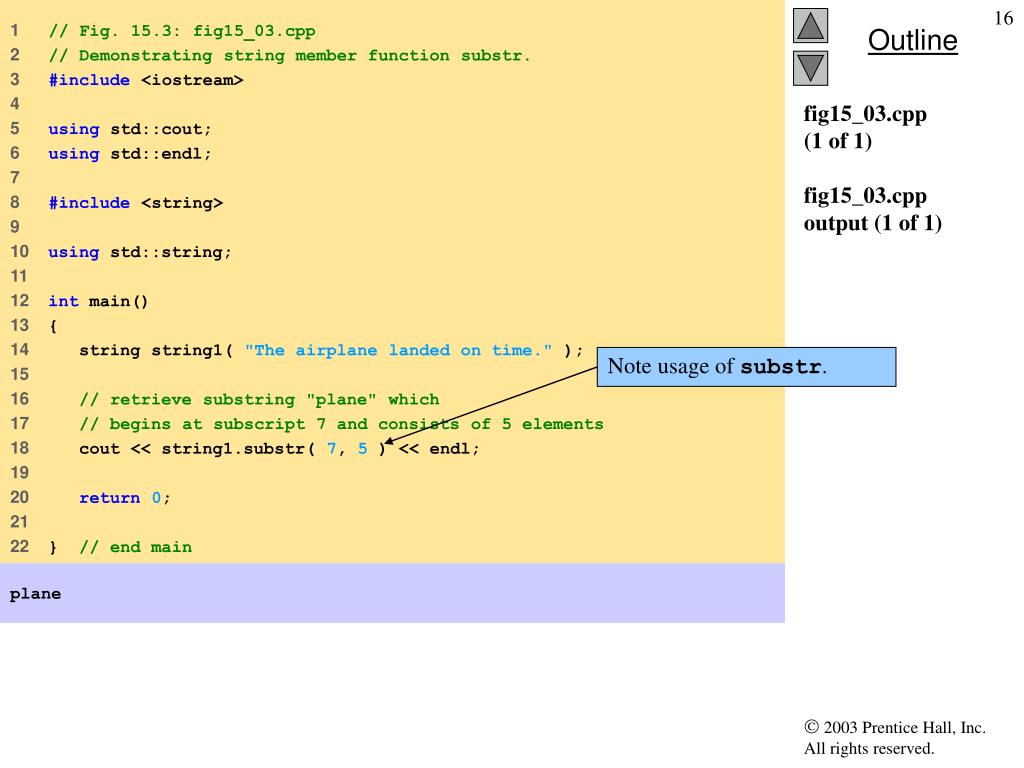Click the #include <iostream> code line
This screenshot has width=1024, height=768.
point(146,80)
